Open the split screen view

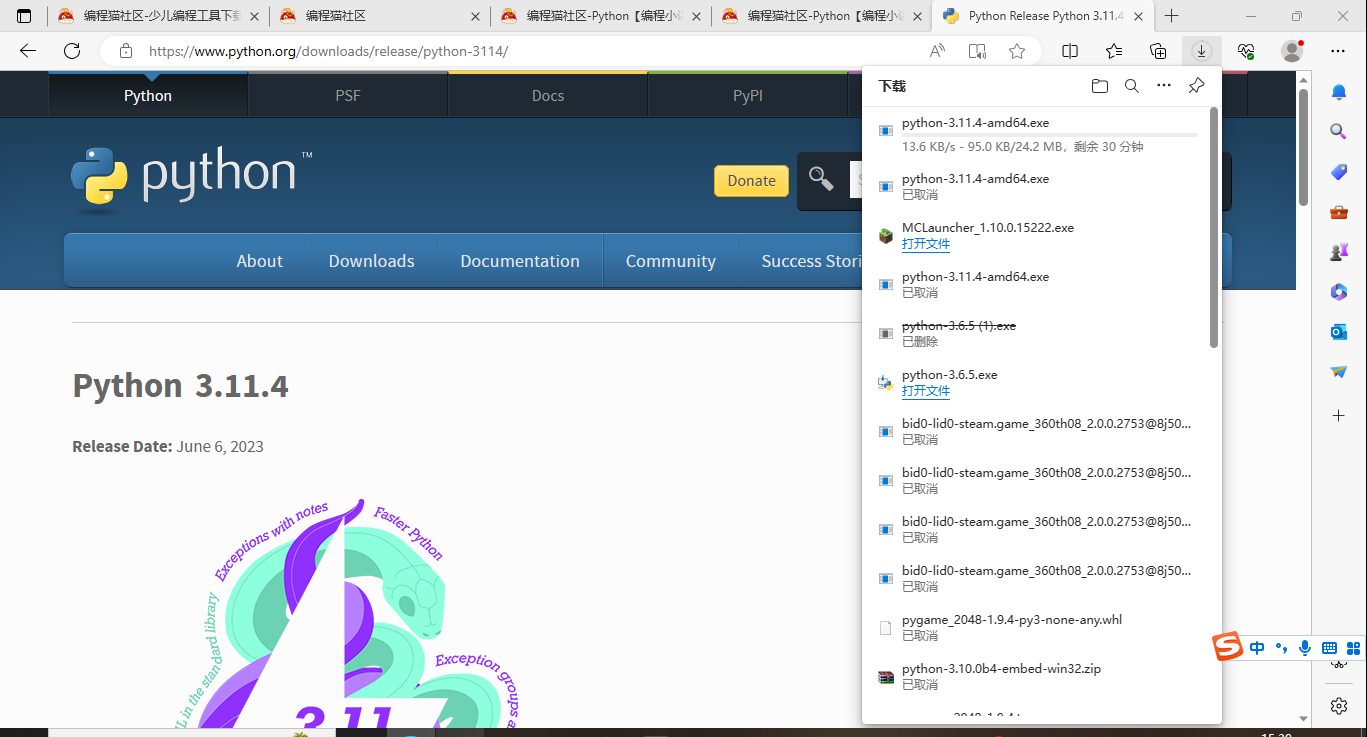(x=1070, y=51)
